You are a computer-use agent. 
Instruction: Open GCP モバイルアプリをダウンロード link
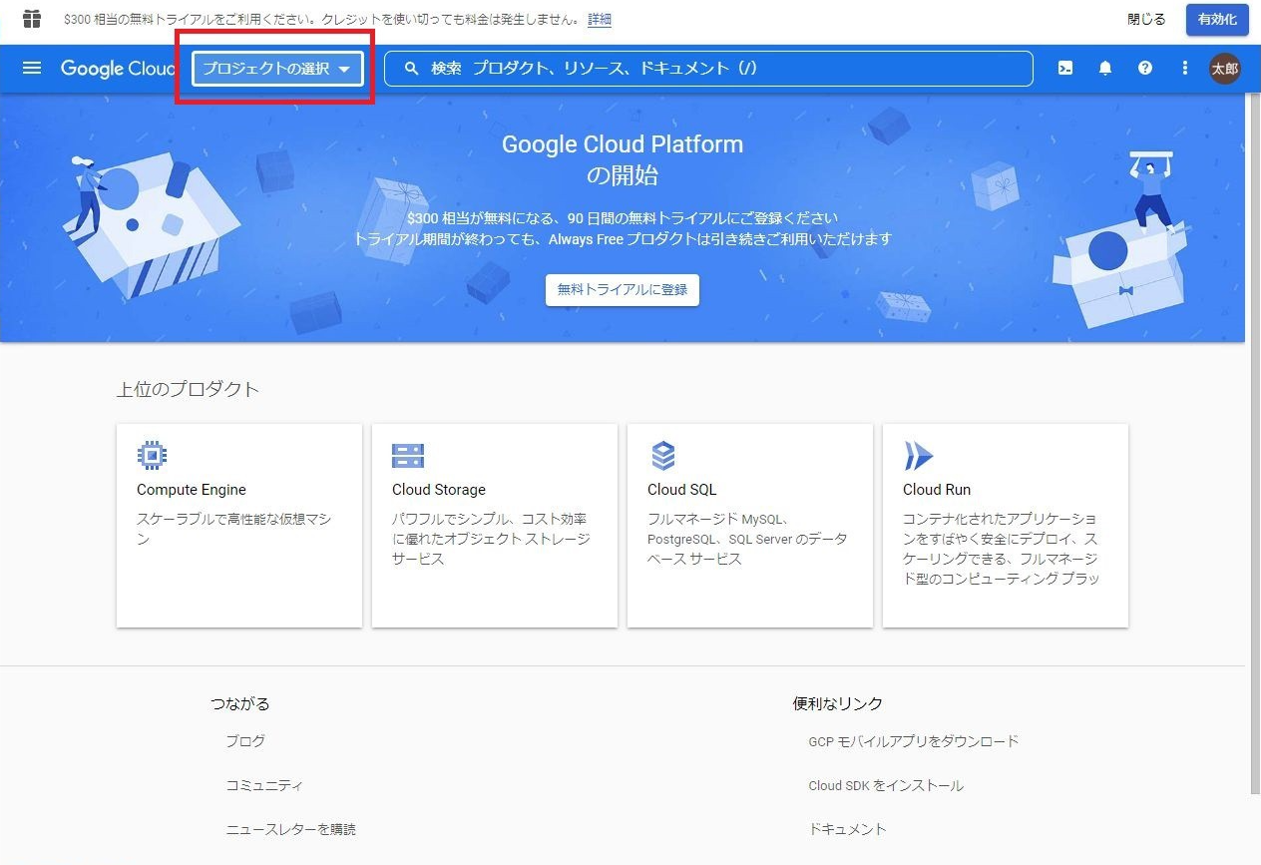click(913, 741)
